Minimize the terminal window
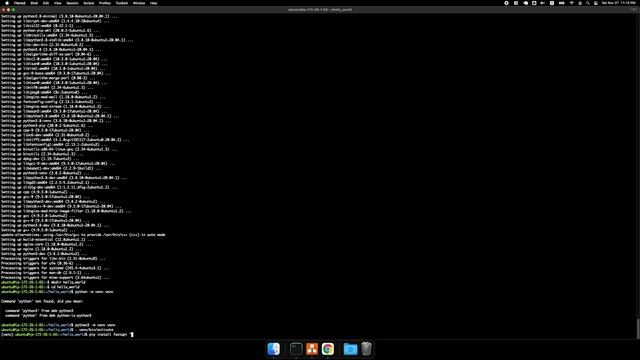Viewport: 640px width, 360px height. tap(9, 9)
